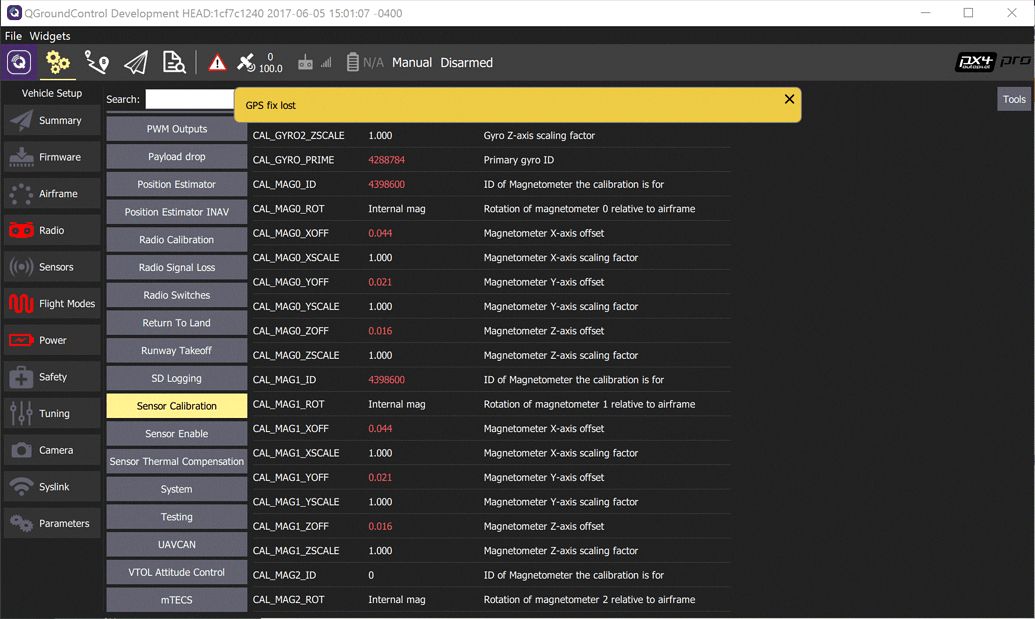
Task: Select Testing parameter group
Action: (x=177, y=517)
